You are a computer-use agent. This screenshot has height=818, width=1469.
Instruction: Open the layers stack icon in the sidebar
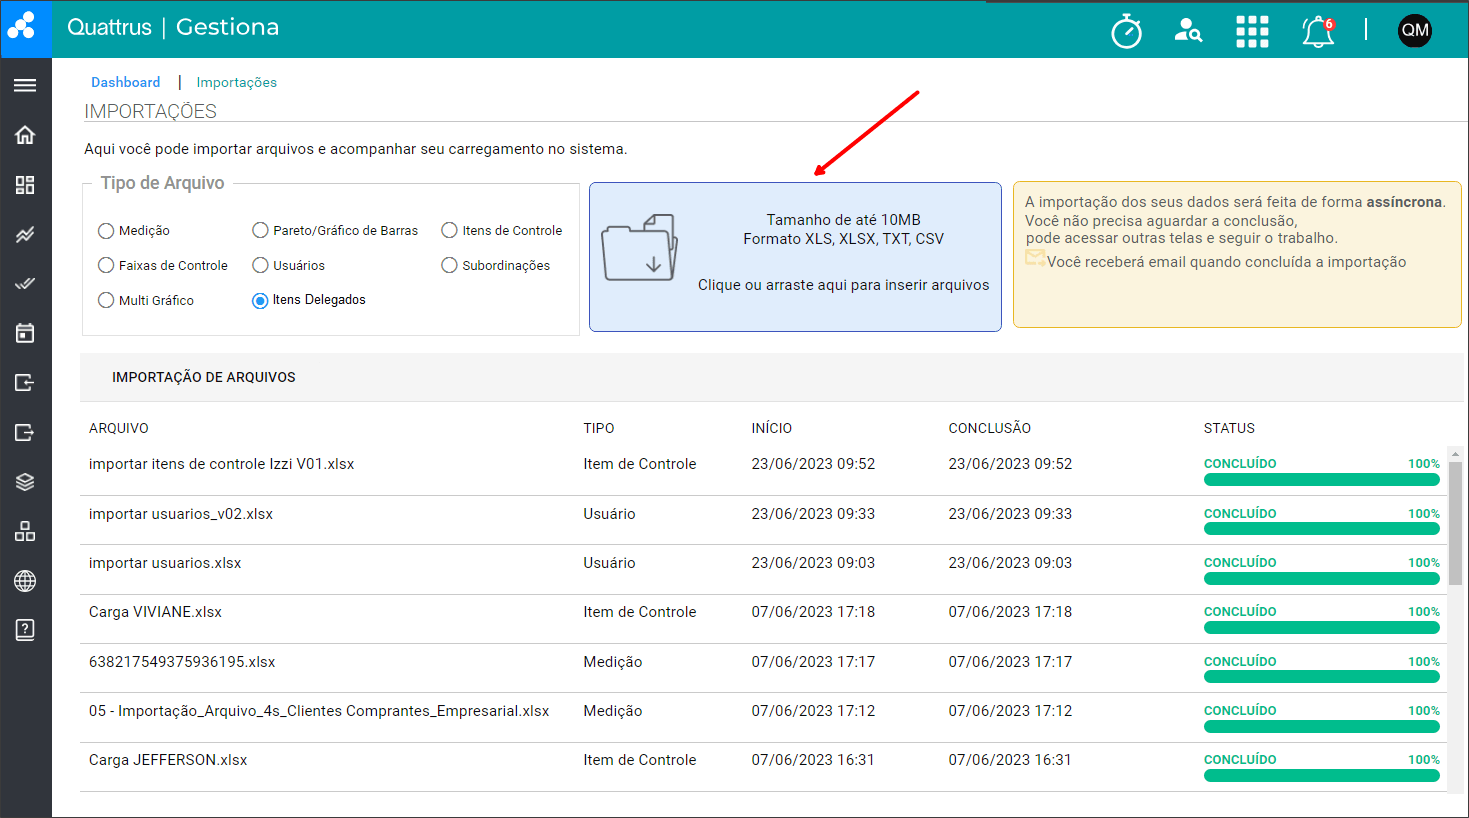click(x=25, y=482)
